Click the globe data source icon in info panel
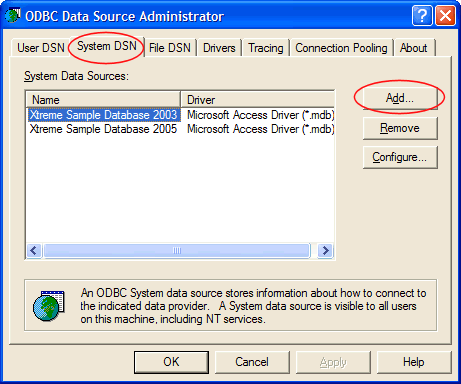Image resolution: width=461 pixels, height=384 pixels. (x=49, y=305)
